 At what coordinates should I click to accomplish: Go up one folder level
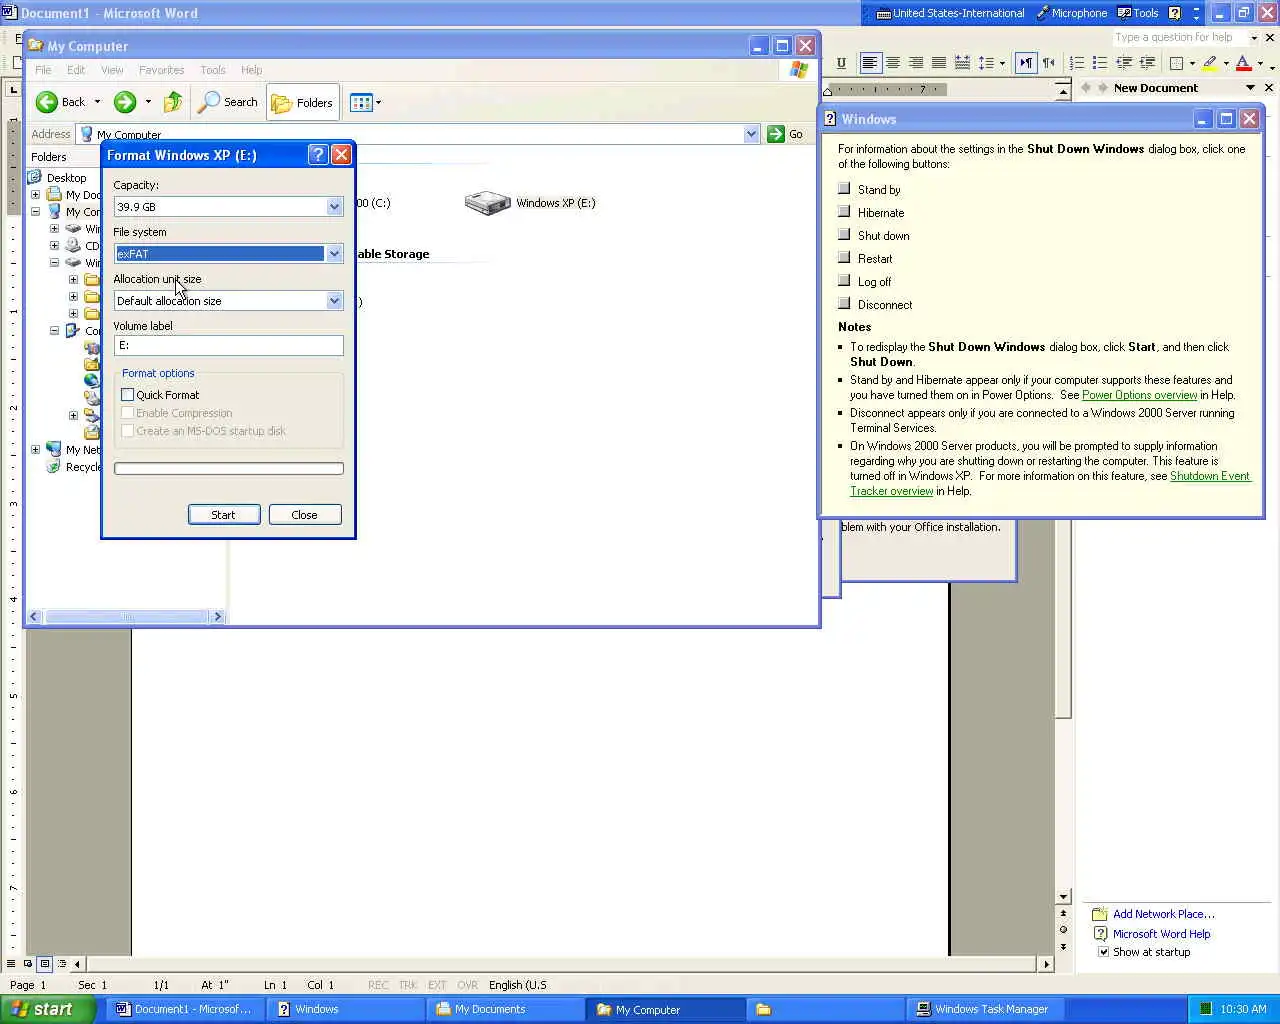(x=173, y=102)
